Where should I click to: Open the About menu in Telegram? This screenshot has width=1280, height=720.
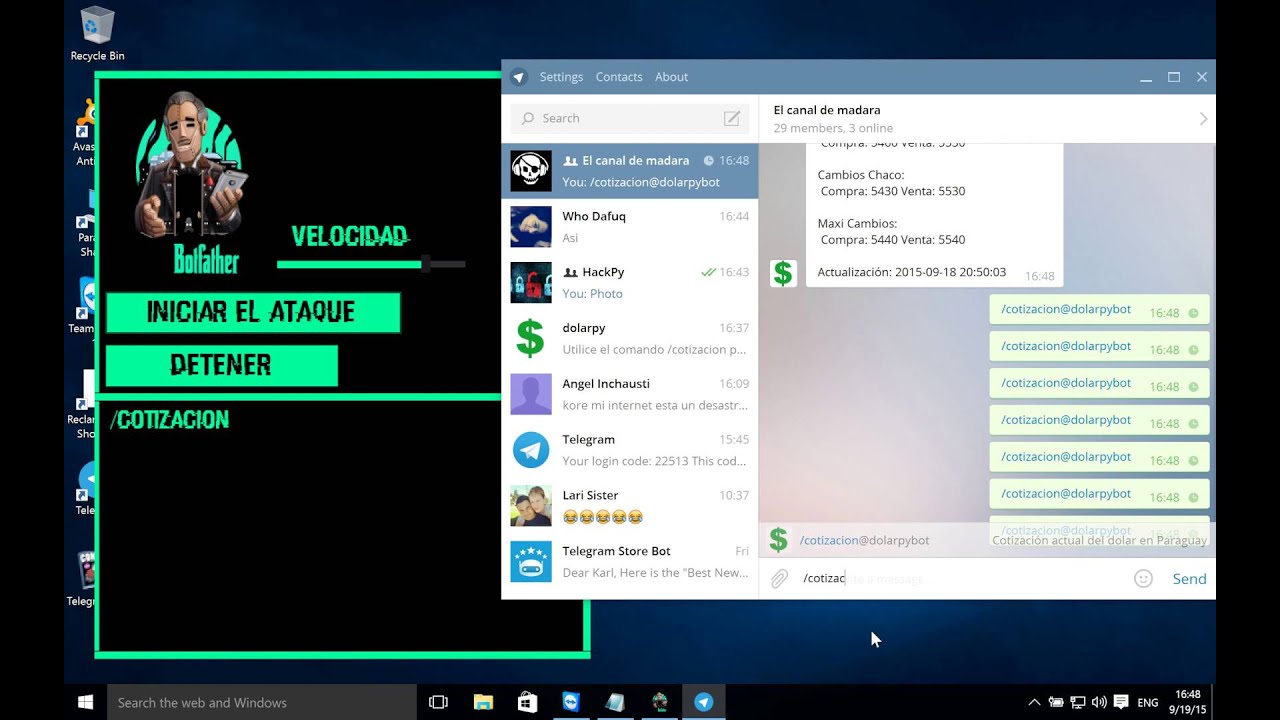(671, 77)
